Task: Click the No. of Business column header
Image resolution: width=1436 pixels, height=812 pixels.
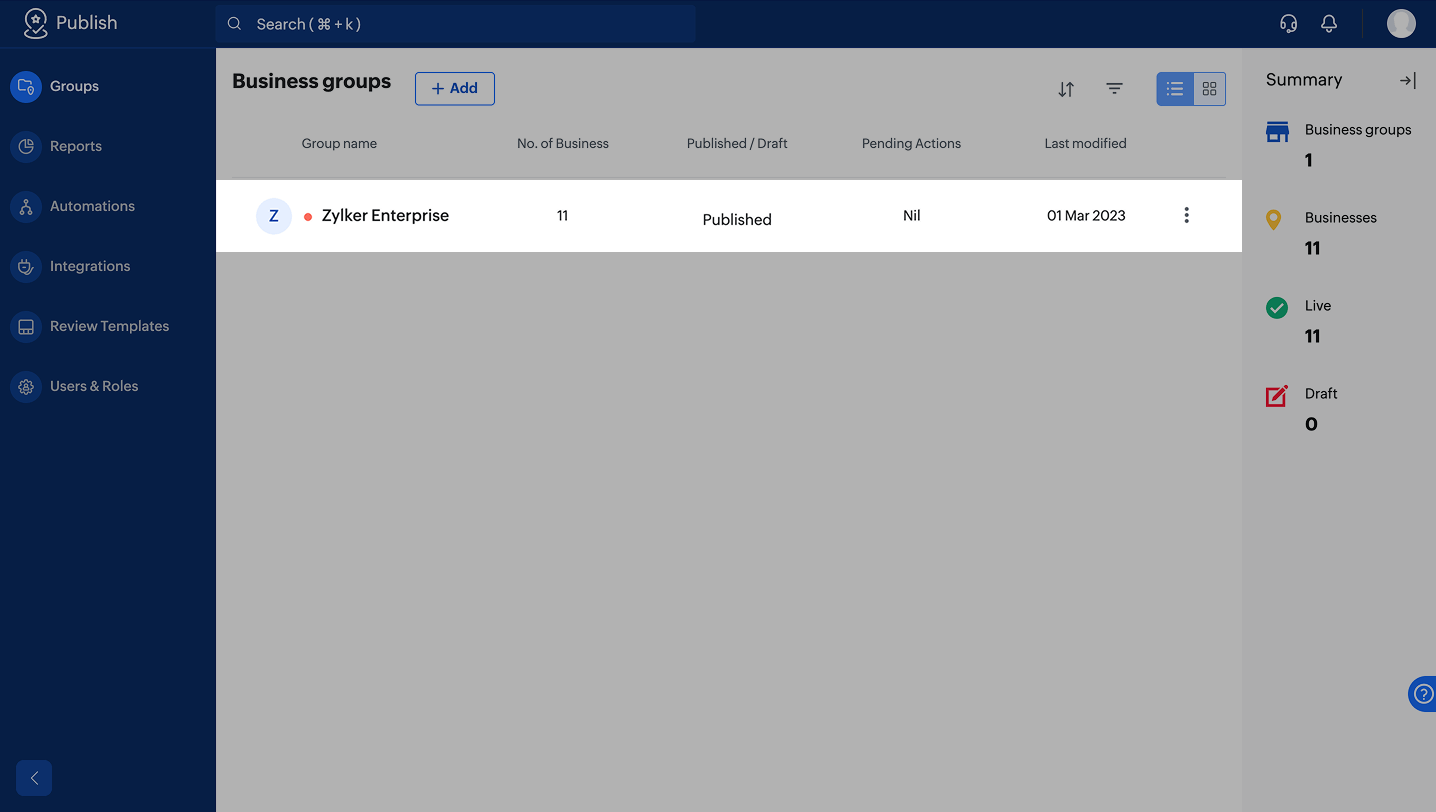Action: pyautogui.click(x=563, y=144)
